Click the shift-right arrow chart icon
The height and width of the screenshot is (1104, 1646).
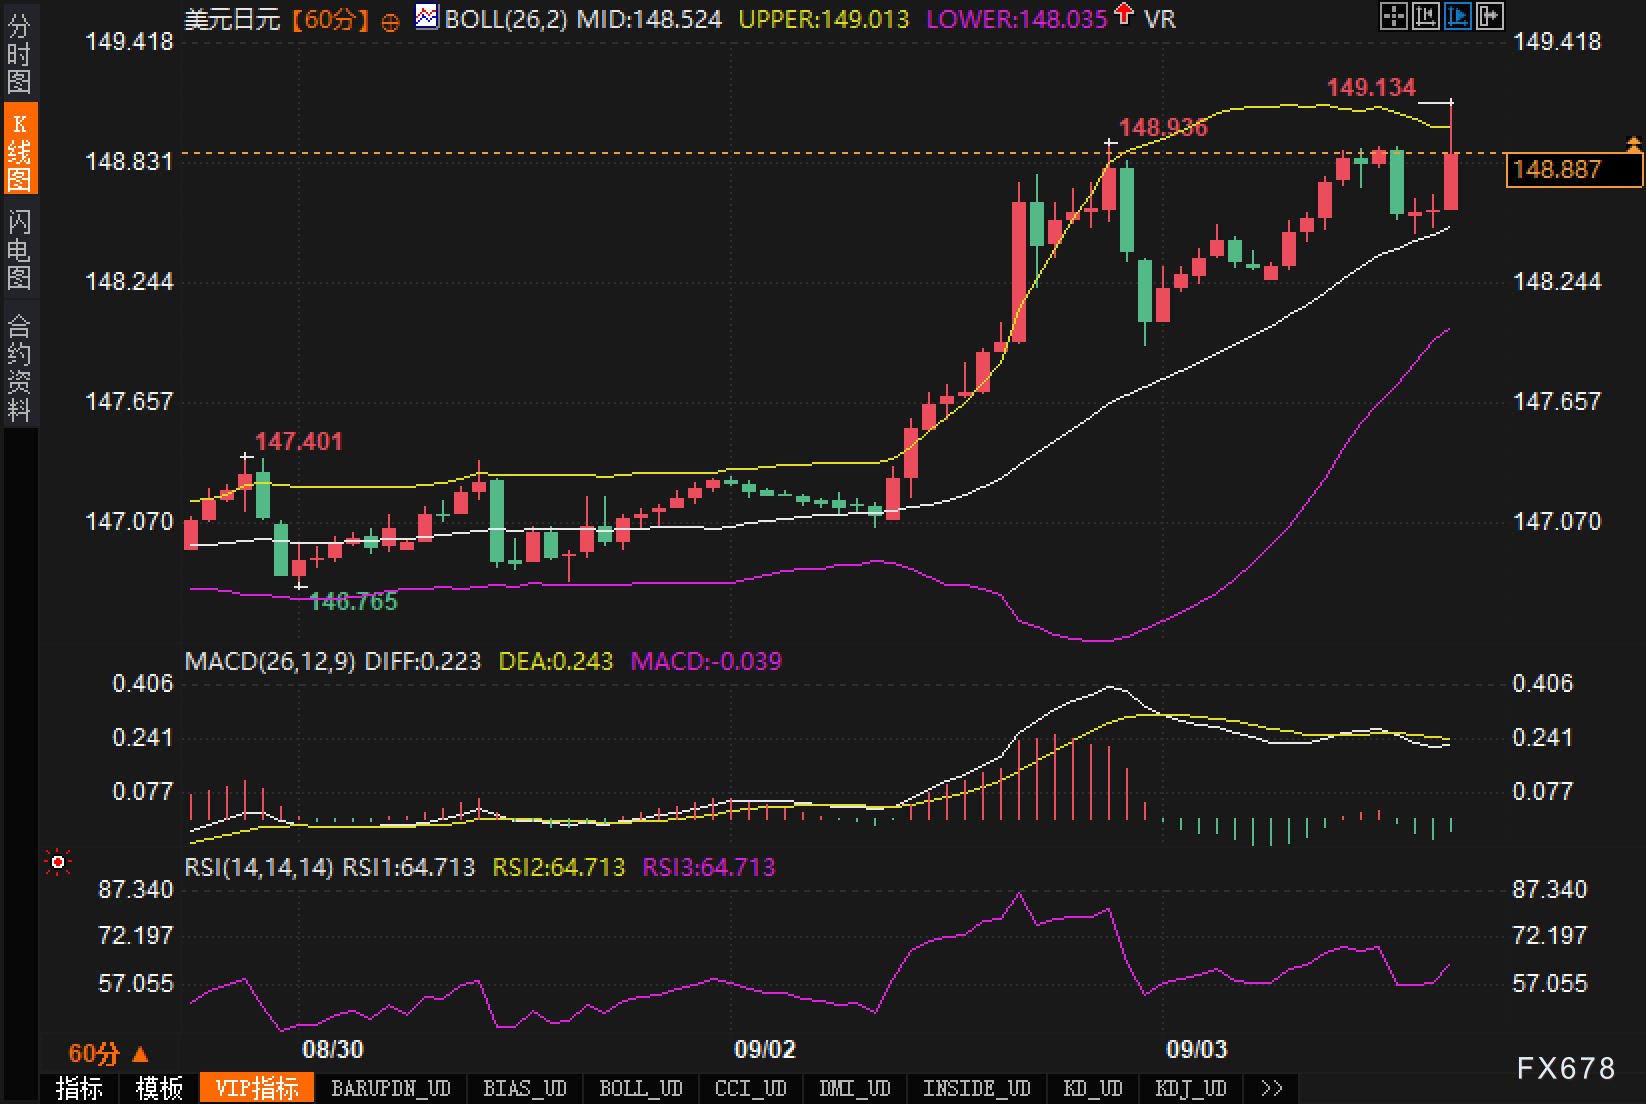pyautogui.click(x=1489, y=16)
